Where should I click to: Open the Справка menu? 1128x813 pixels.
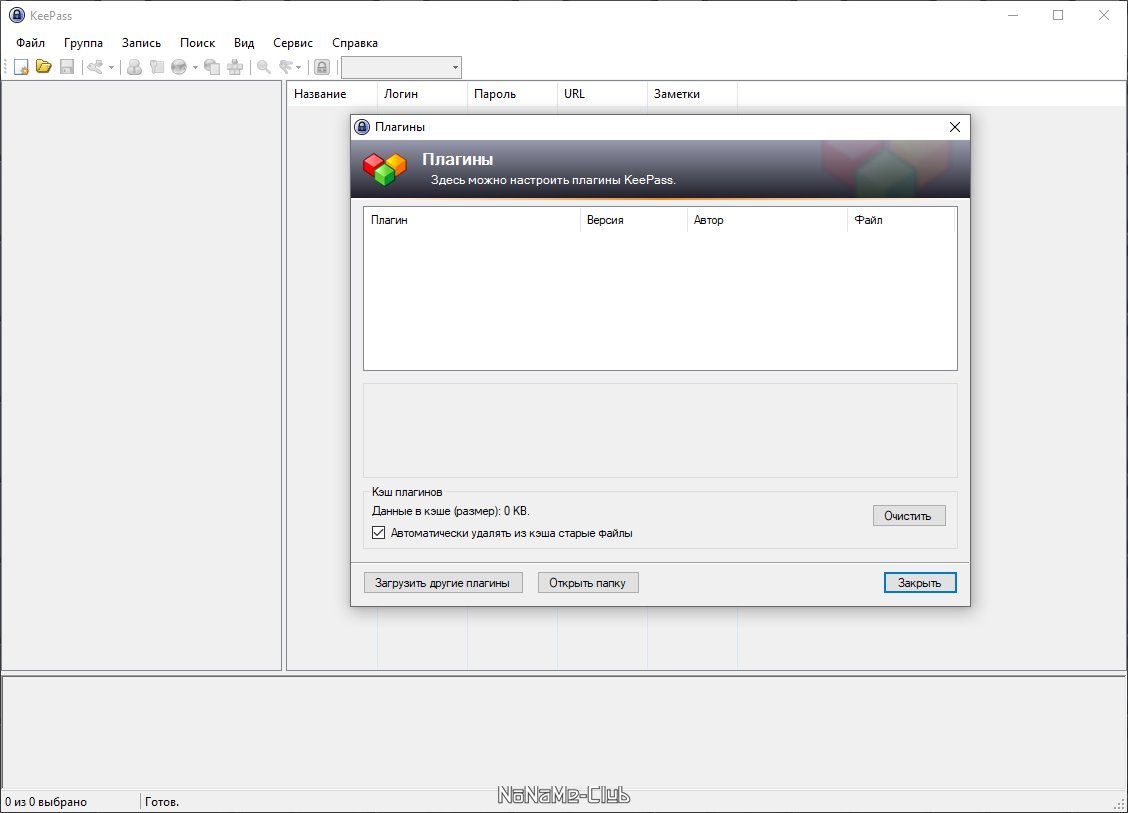[355, 43]
